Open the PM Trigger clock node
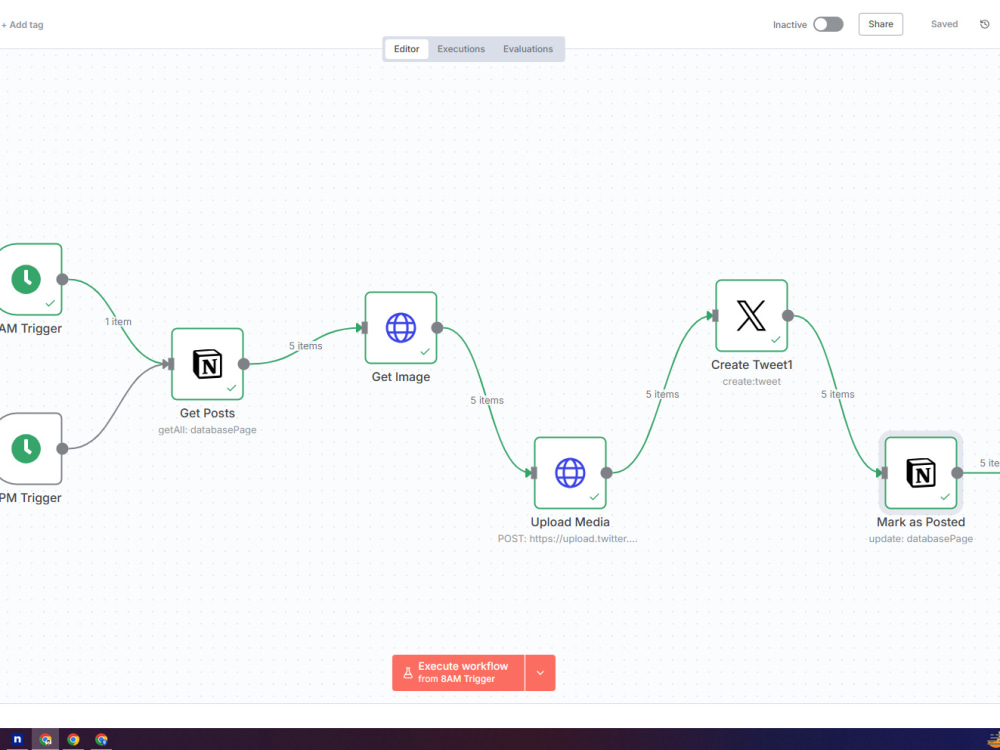Screen dimensions: 1000x750 pos(30,448)
